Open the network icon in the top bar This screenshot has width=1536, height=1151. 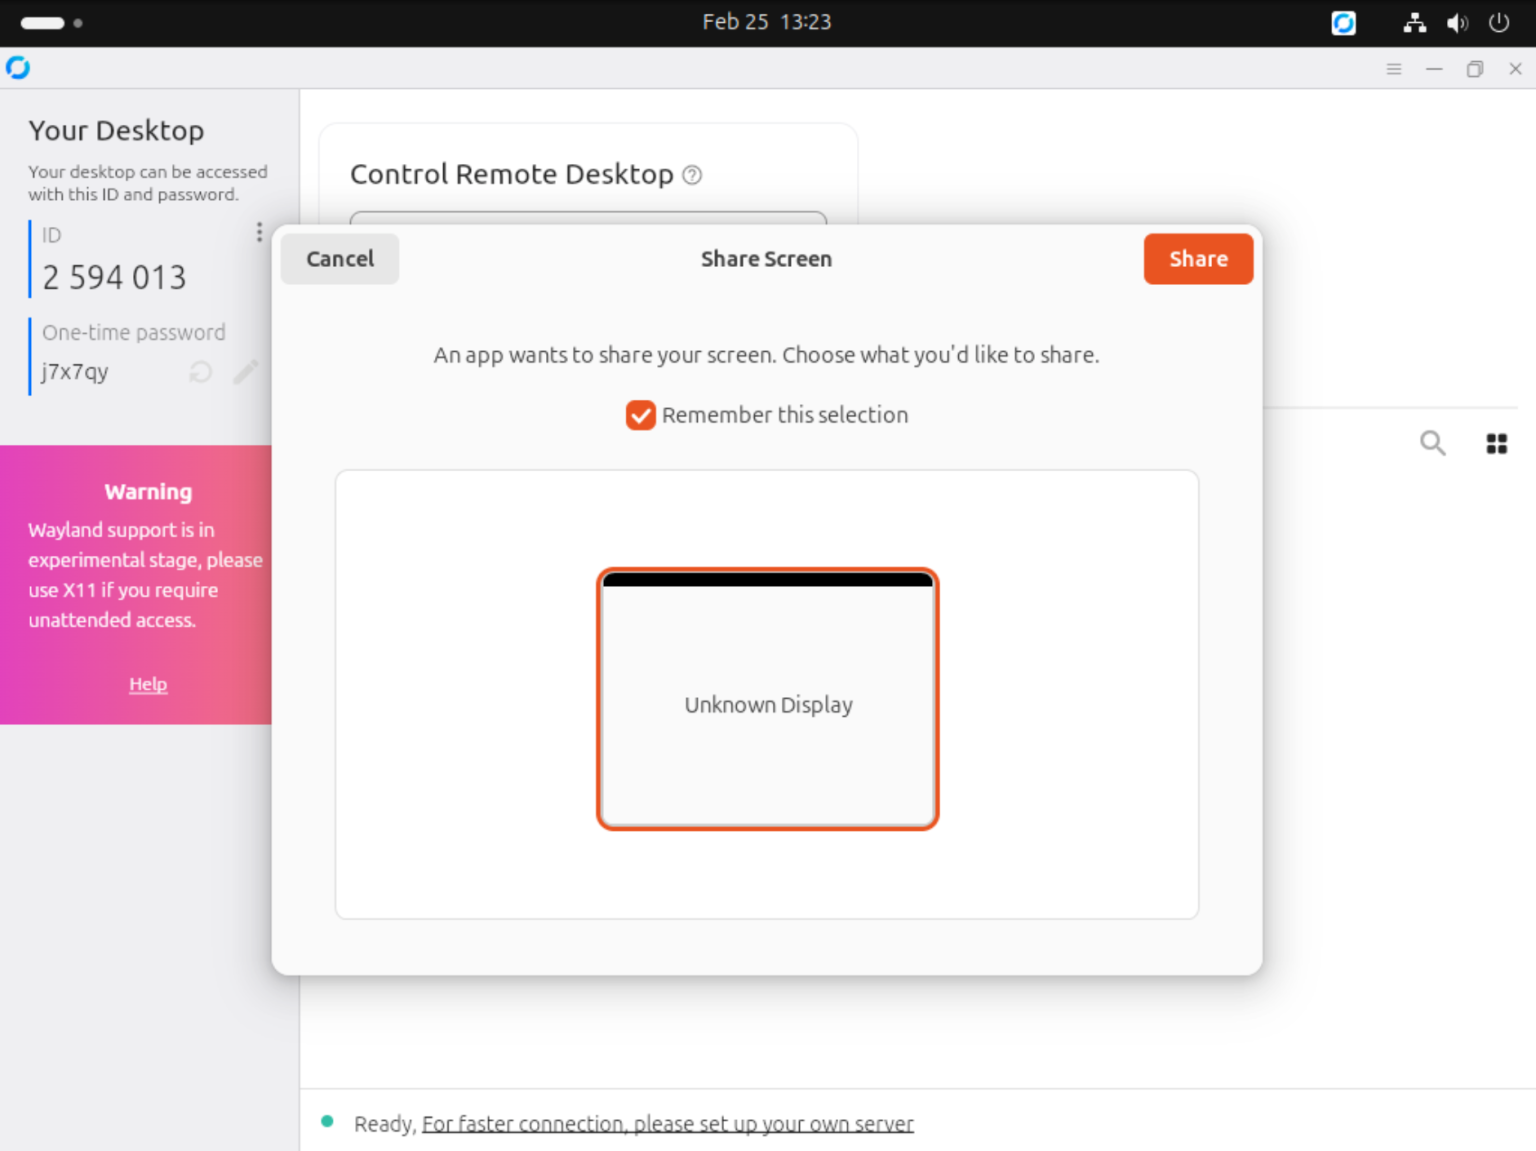click(1414, 22)
